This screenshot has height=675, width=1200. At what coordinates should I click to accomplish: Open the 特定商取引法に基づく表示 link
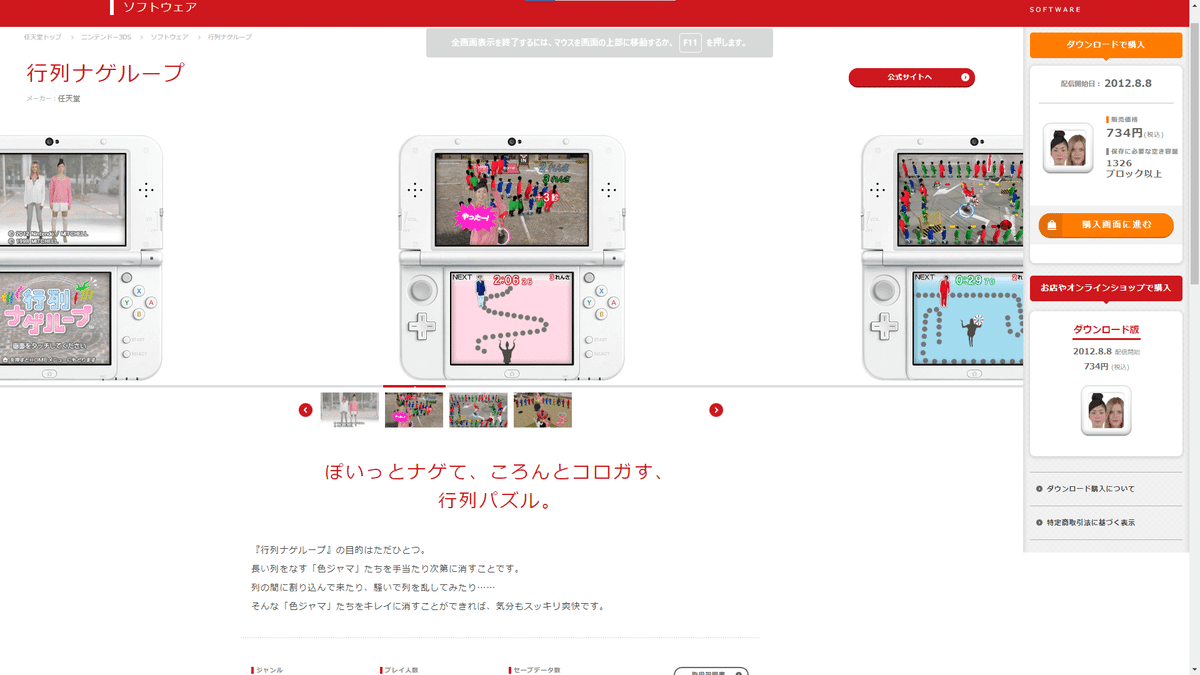point(1091,523)
